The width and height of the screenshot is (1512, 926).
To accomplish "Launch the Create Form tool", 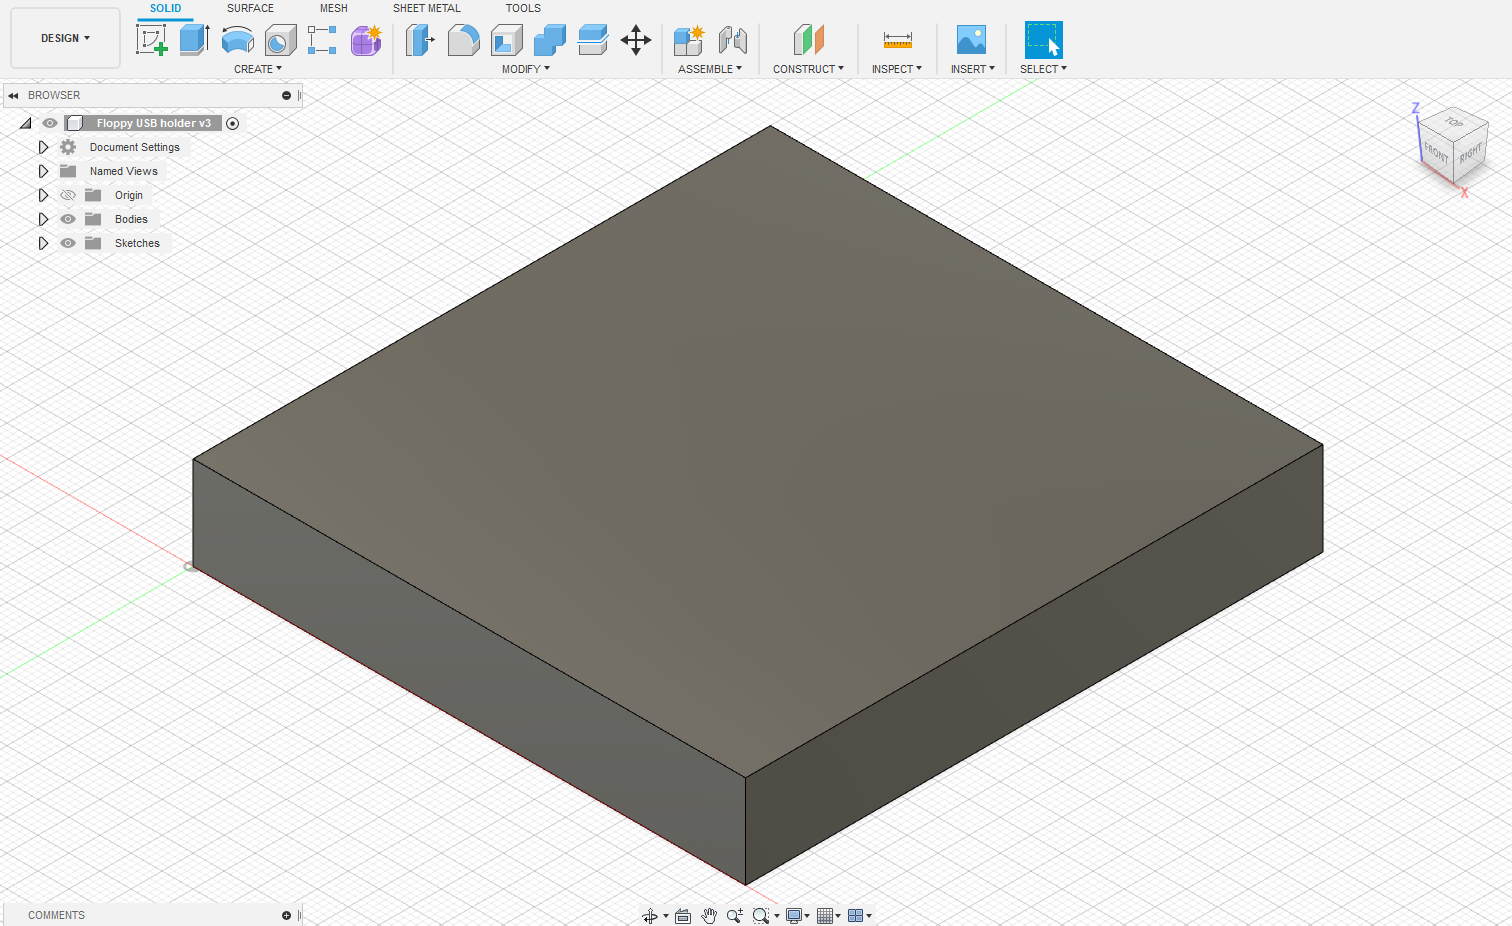I will [x=366, y=40].
